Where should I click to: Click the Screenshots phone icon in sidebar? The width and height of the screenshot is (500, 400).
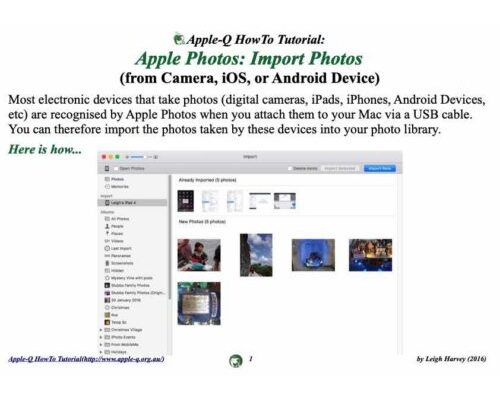coord(107,263)
